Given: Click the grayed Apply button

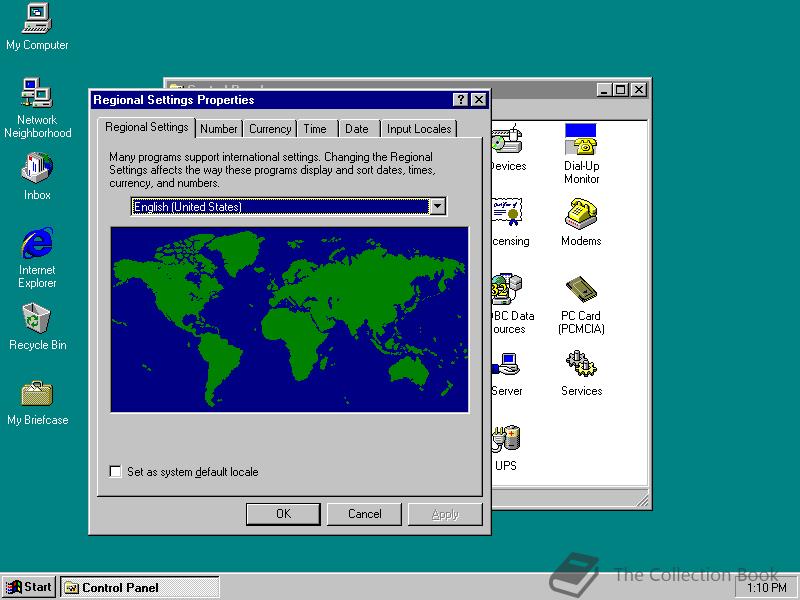Looking at the screenshot, I should point(445,514).
